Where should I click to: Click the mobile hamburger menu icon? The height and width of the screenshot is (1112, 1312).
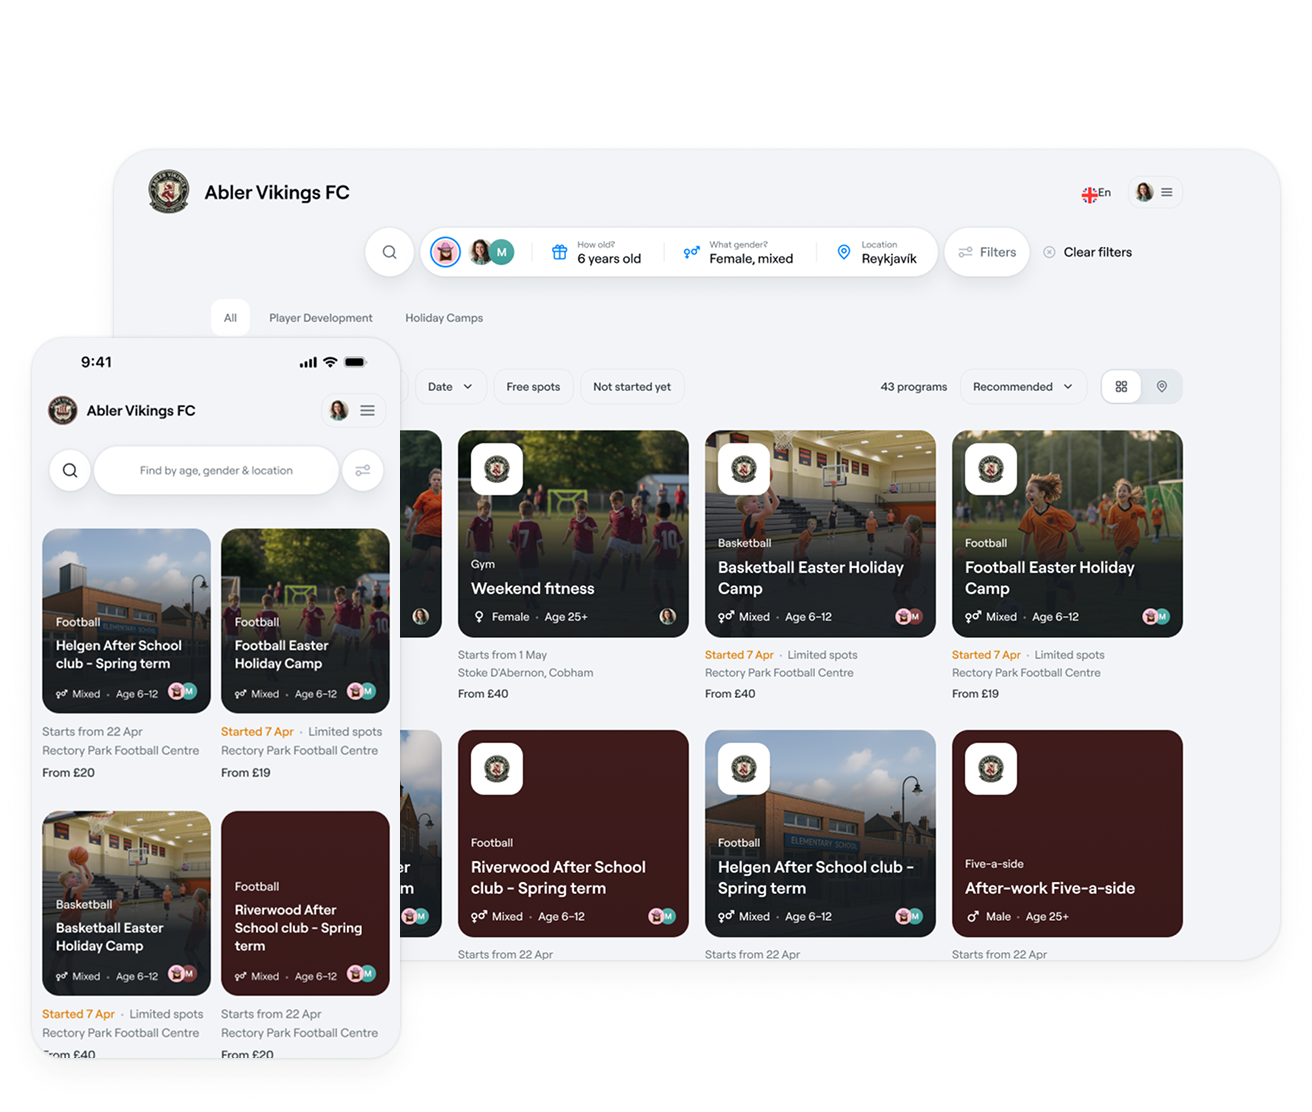pos(368,410)
